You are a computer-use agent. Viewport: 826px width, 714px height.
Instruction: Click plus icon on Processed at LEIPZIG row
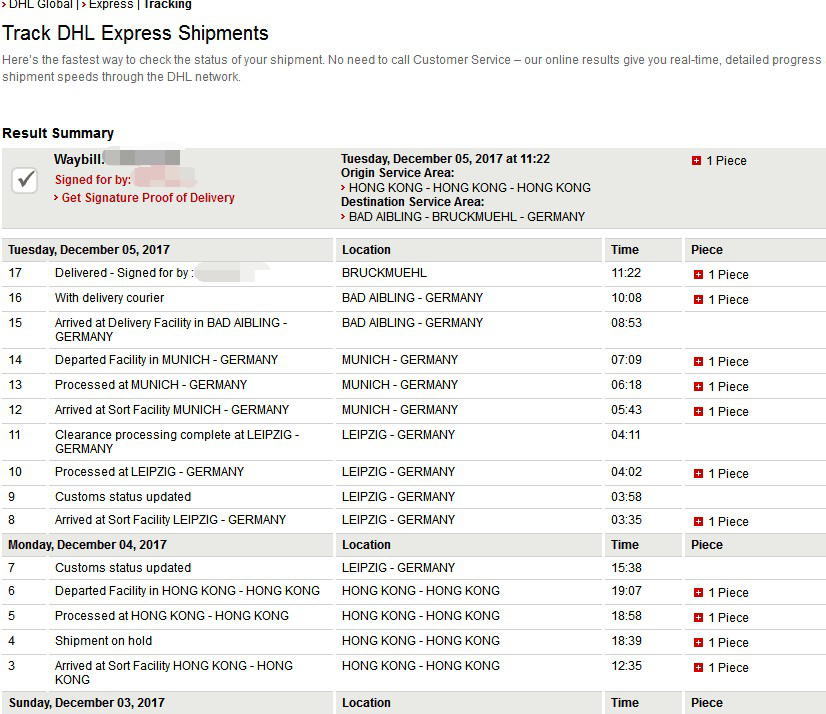pos(698,473)
